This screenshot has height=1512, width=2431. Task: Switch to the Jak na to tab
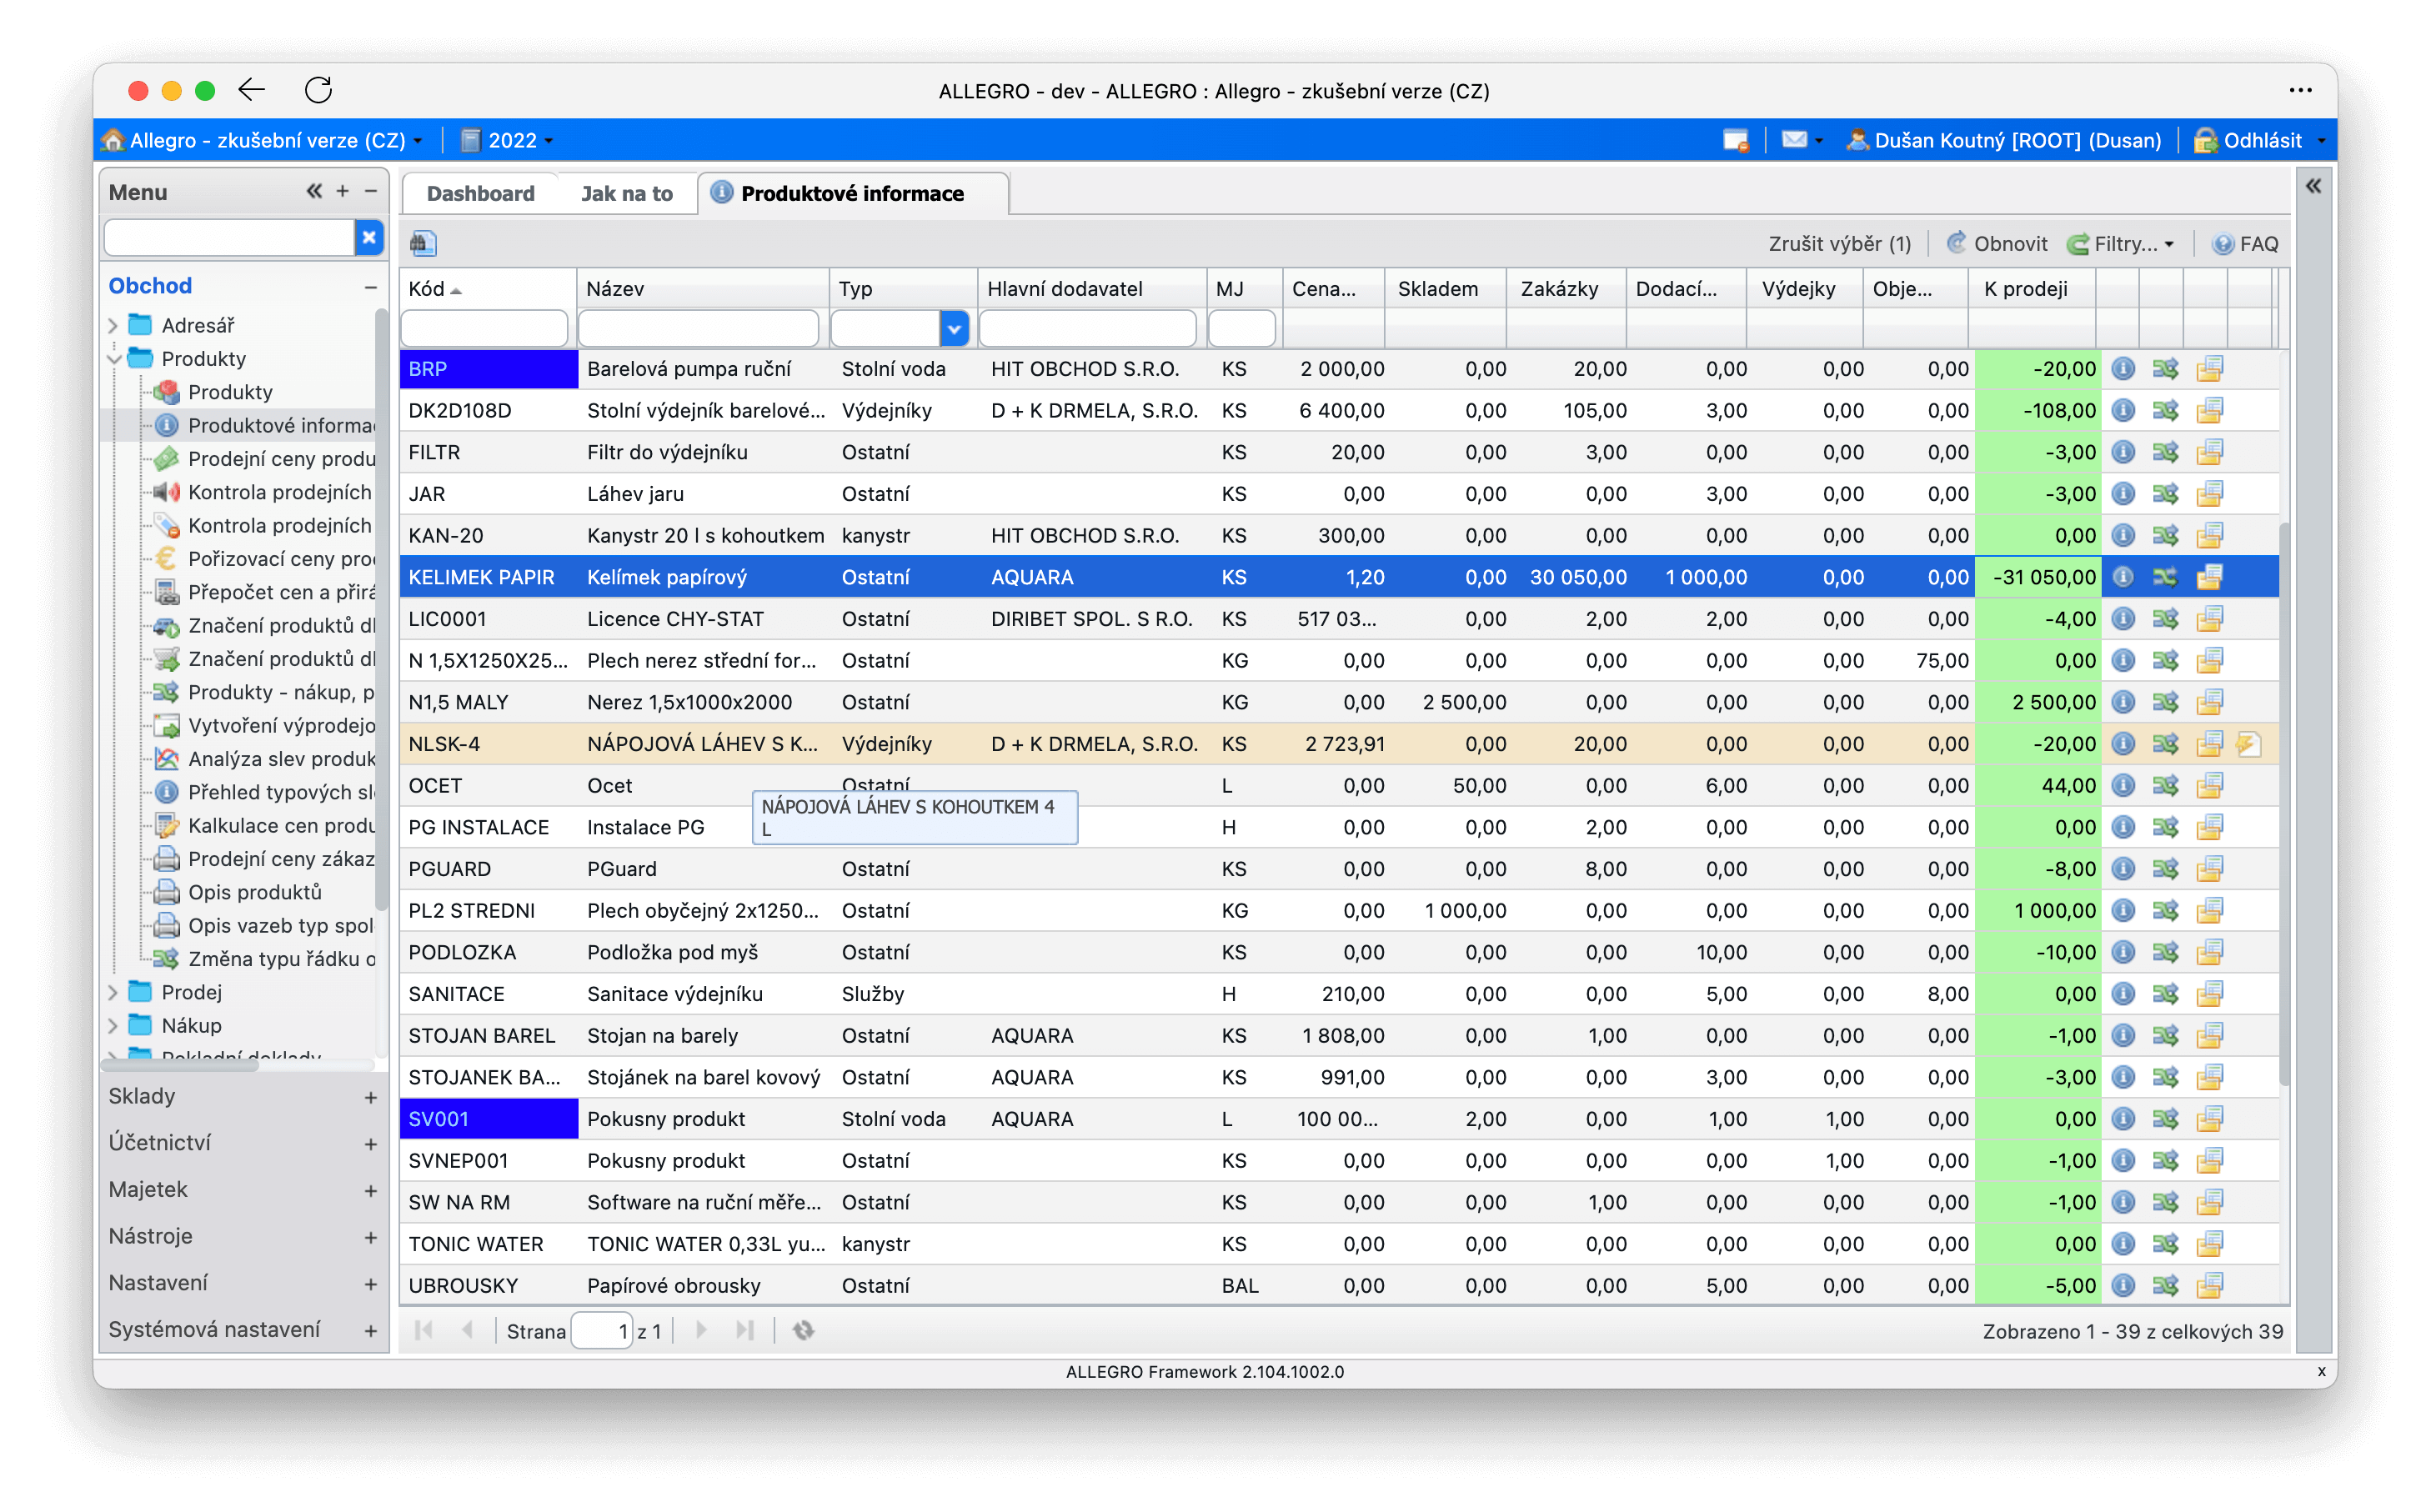tap(627, 193)
